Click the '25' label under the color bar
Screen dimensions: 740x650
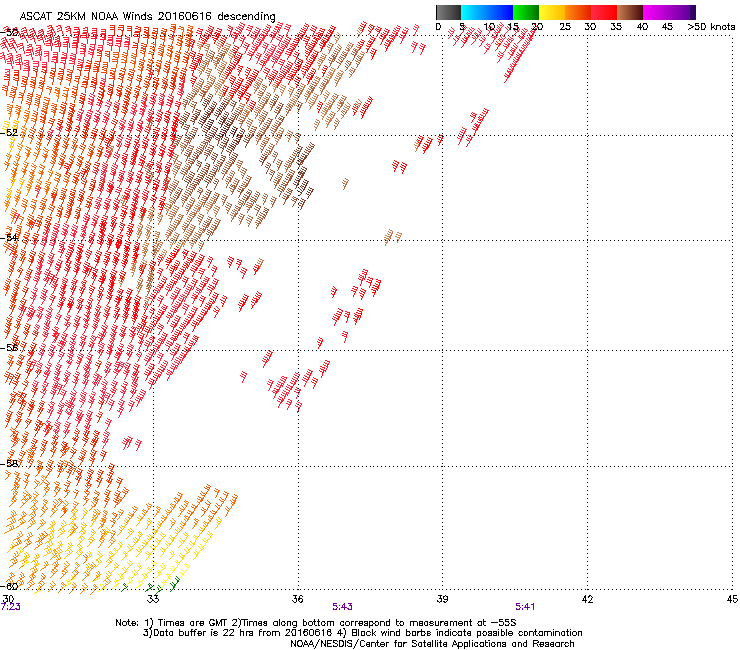pyautogui.click(x=565, y=27)
